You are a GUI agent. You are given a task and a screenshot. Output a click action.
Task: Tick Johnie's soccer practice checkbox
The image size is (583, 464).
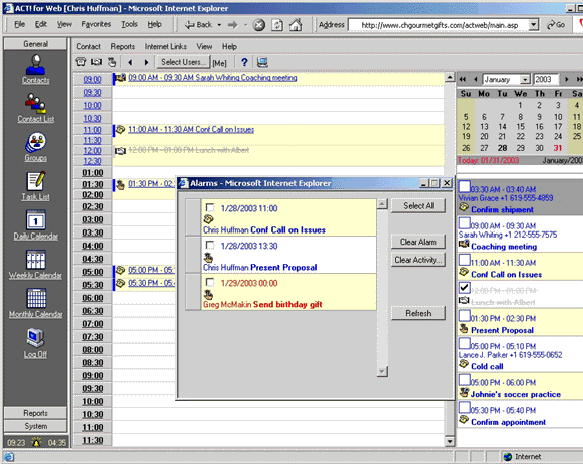tap(464, 380)
